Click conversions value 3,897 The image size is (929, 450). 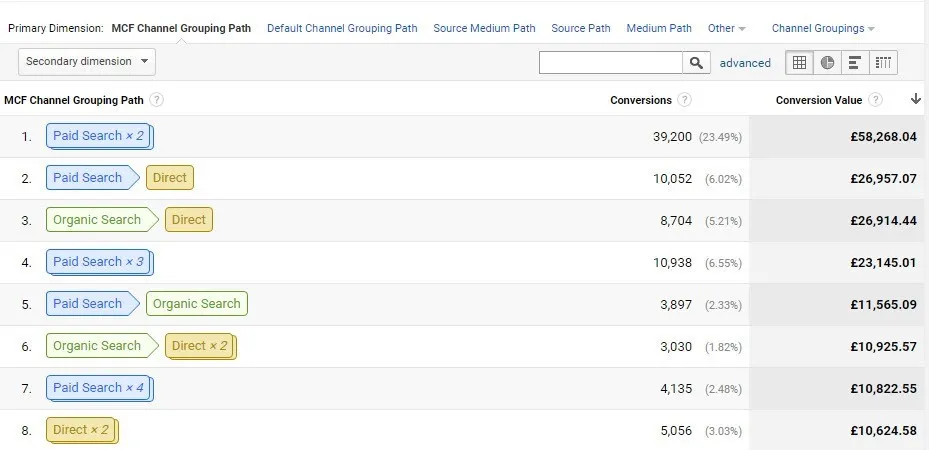[x=676, y=305]
